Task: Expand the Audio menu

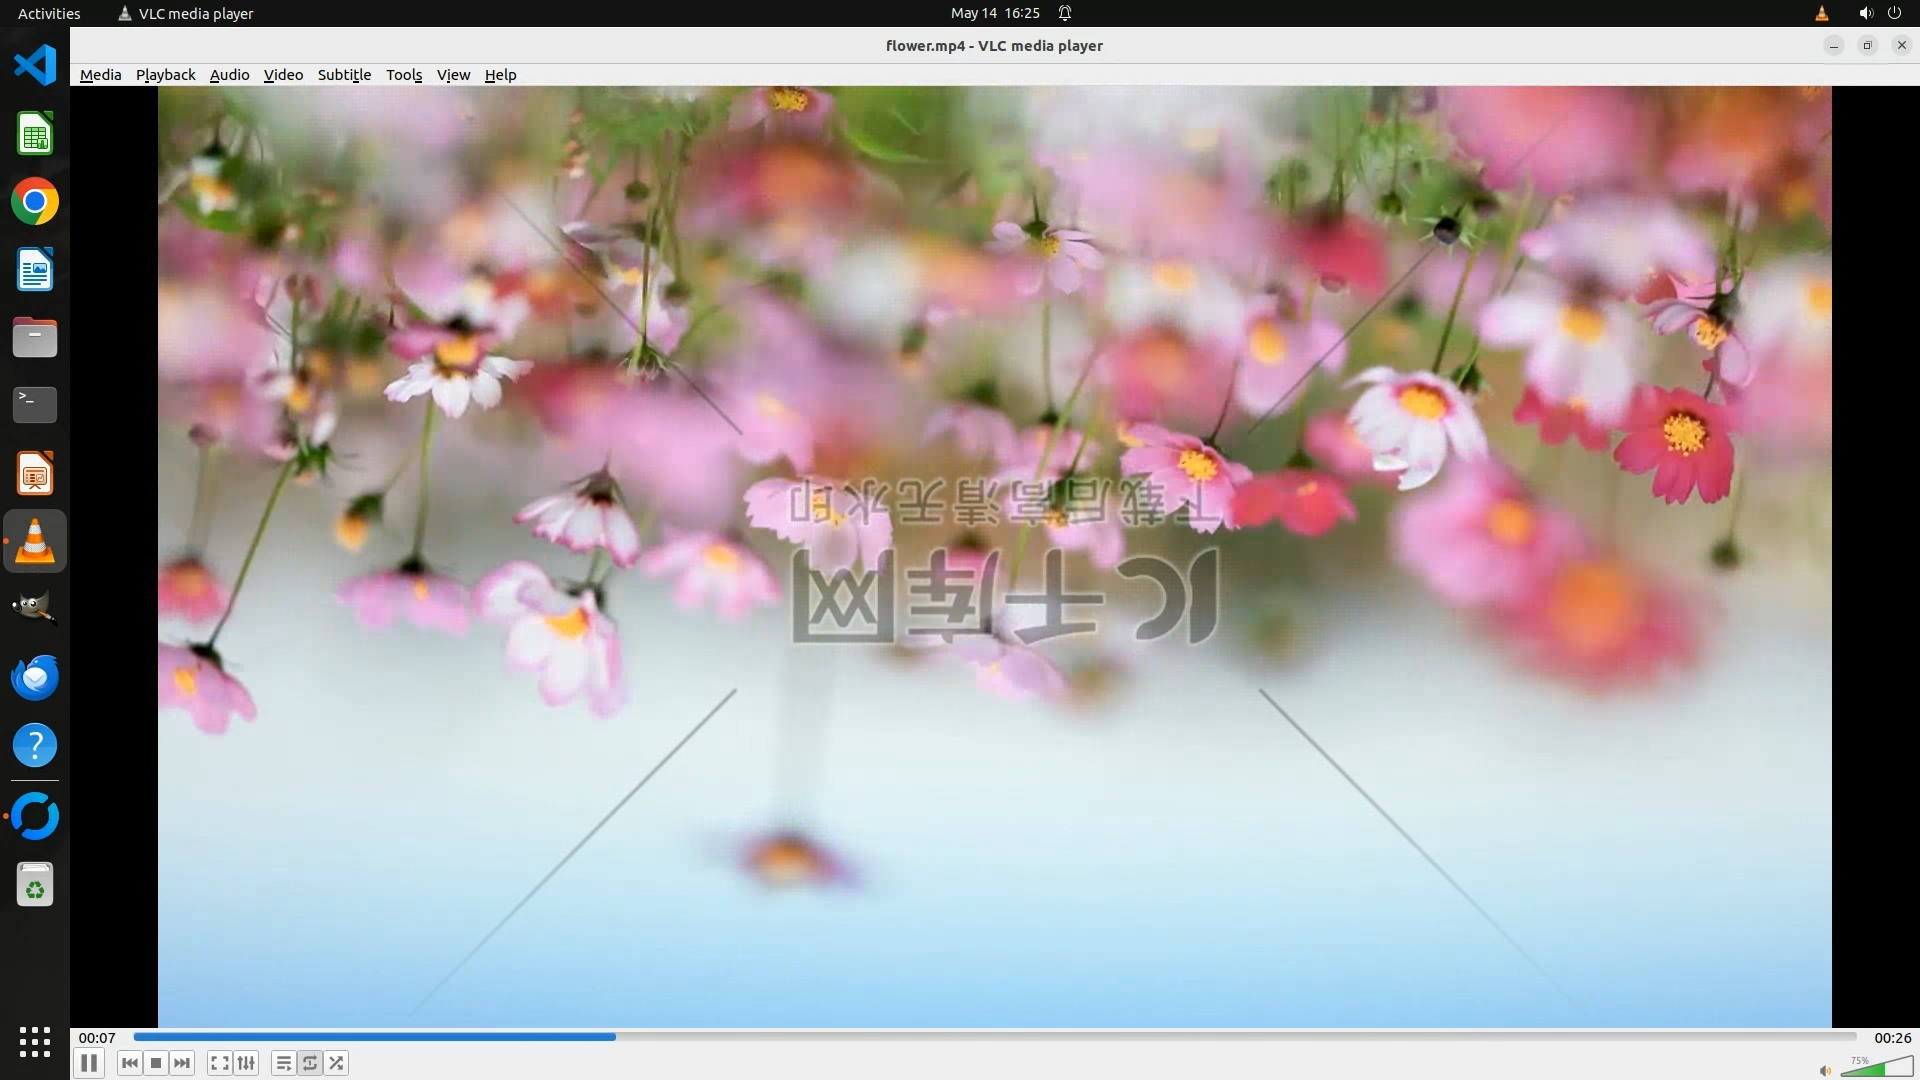Action: tap(229, 75)
